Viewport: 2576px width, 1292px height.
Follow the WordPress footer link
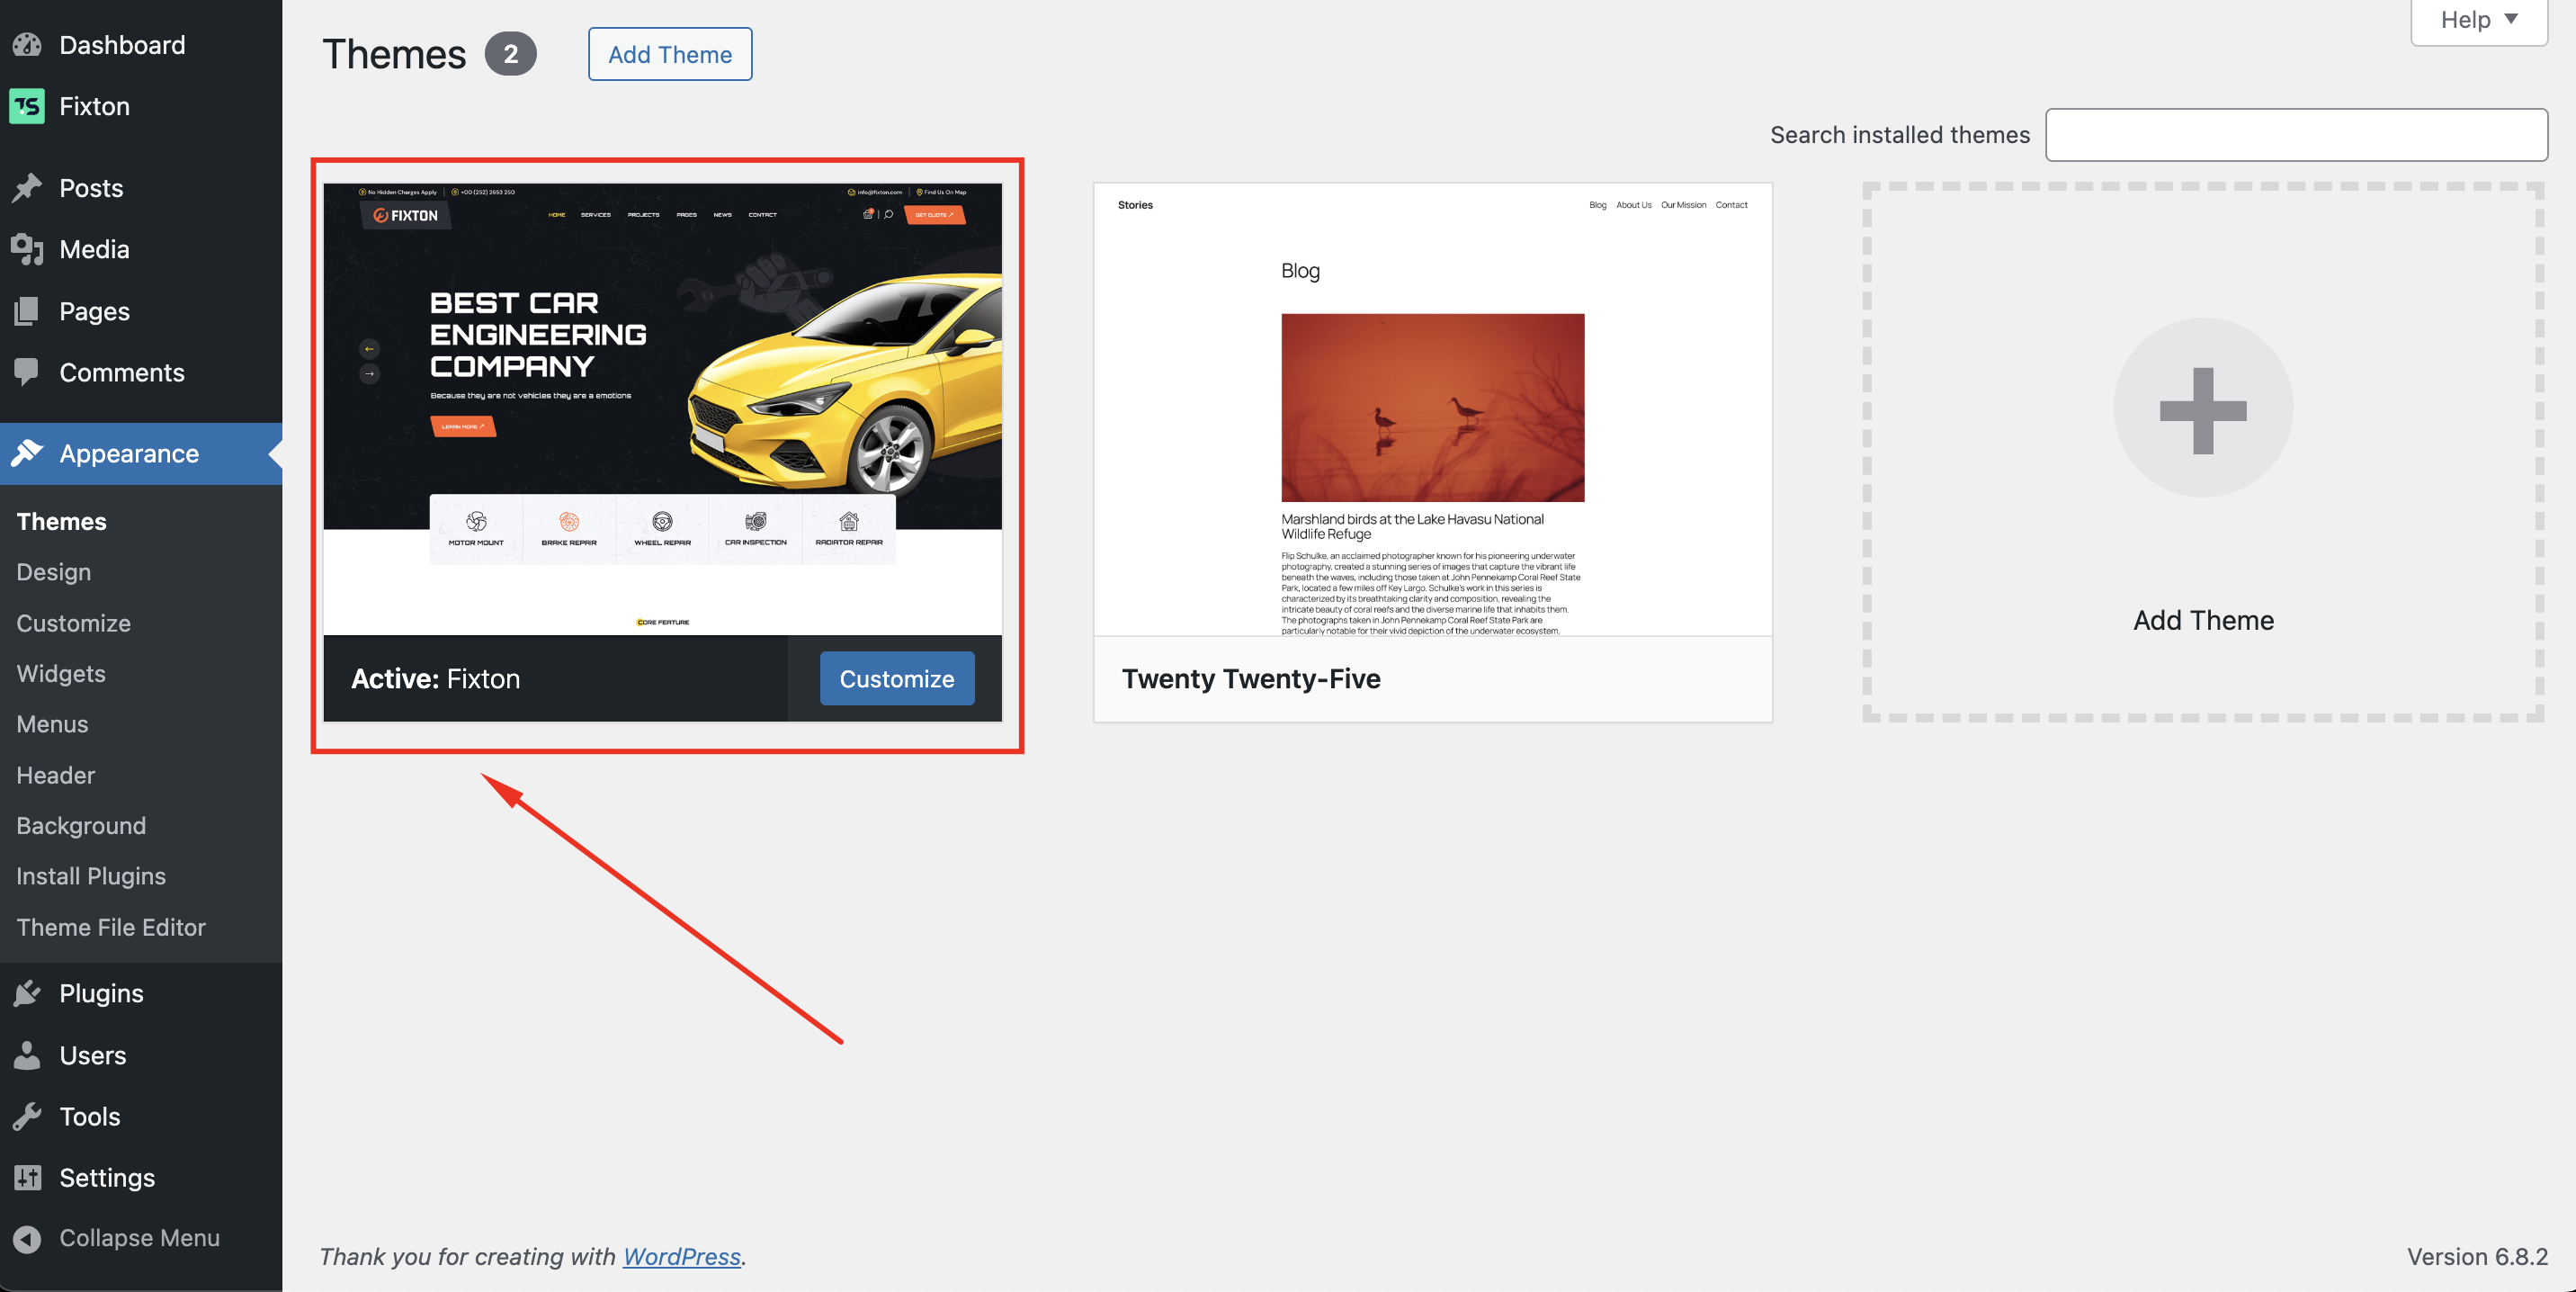coord(681,1256)
